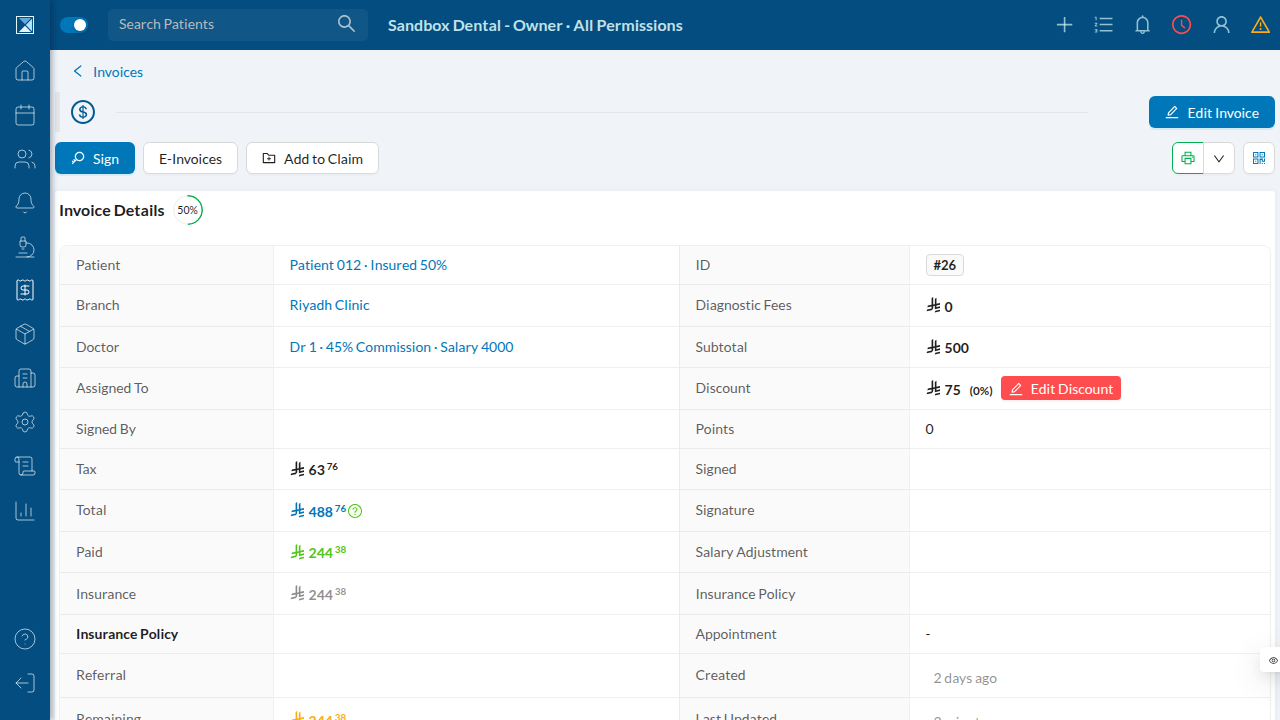1280x720 pixels.
Task: Click the search magnifier icon
Action: coord(346,24)
